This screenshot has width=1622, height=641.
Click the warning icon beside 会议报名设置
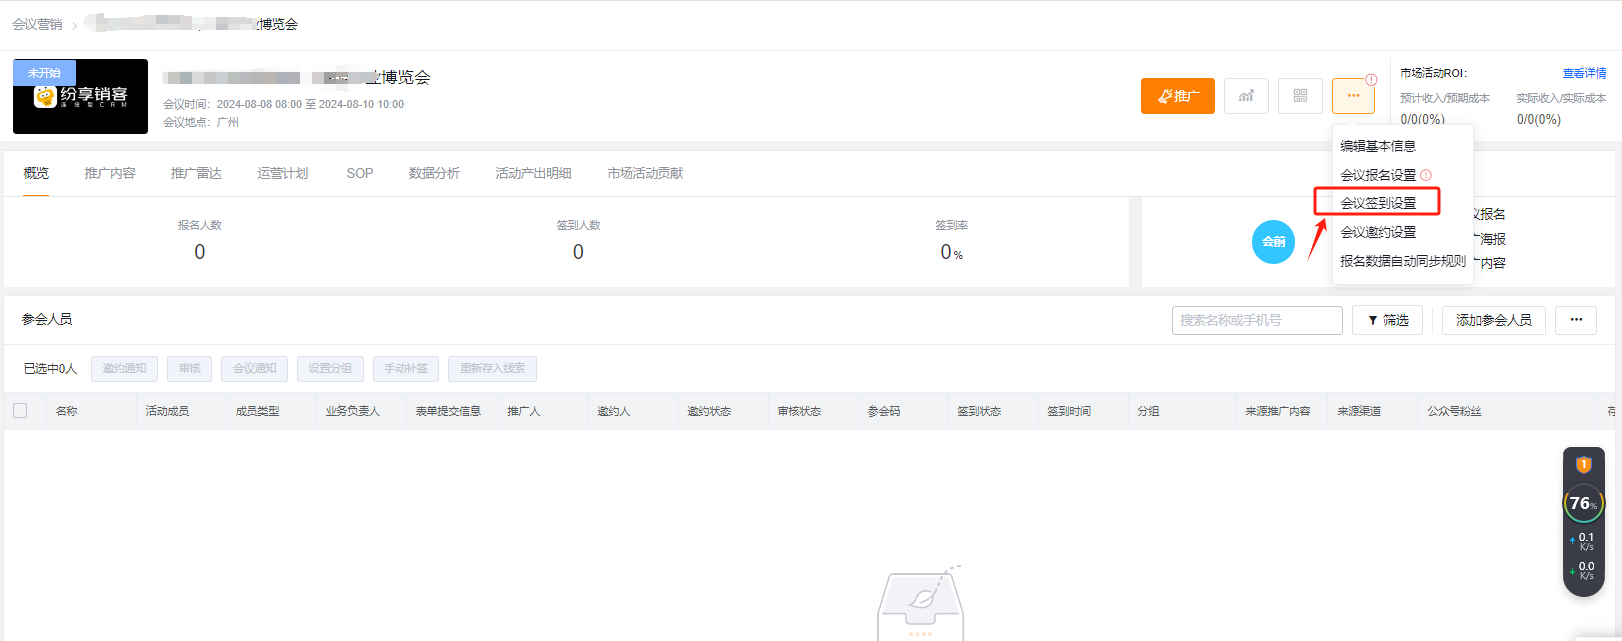point(1426,175)
